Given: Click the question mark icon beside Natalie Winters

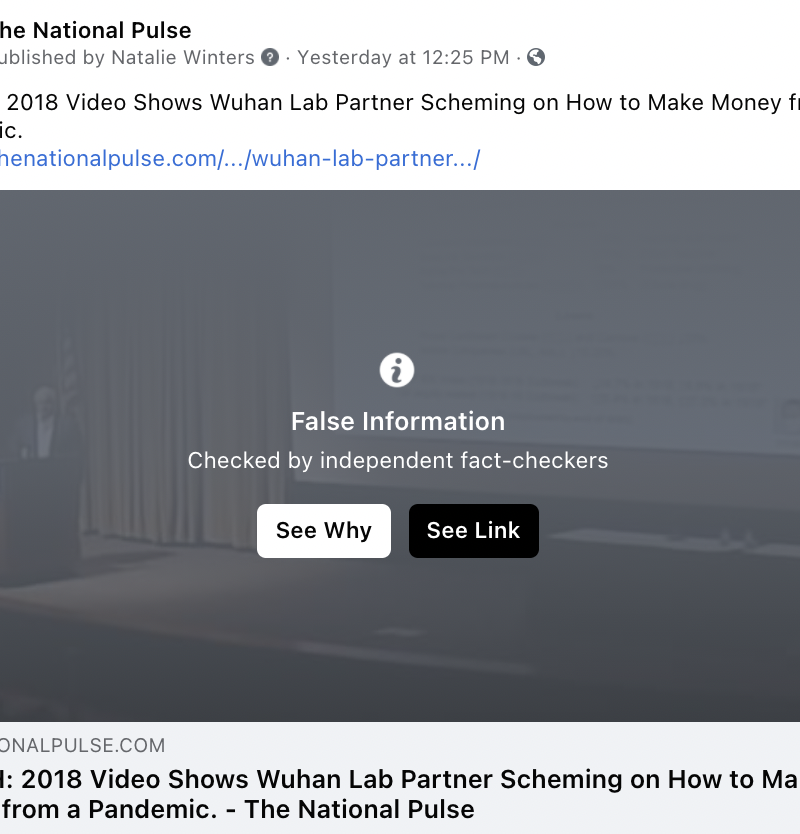Looking at the screenshot, I should tap(270, 57).
